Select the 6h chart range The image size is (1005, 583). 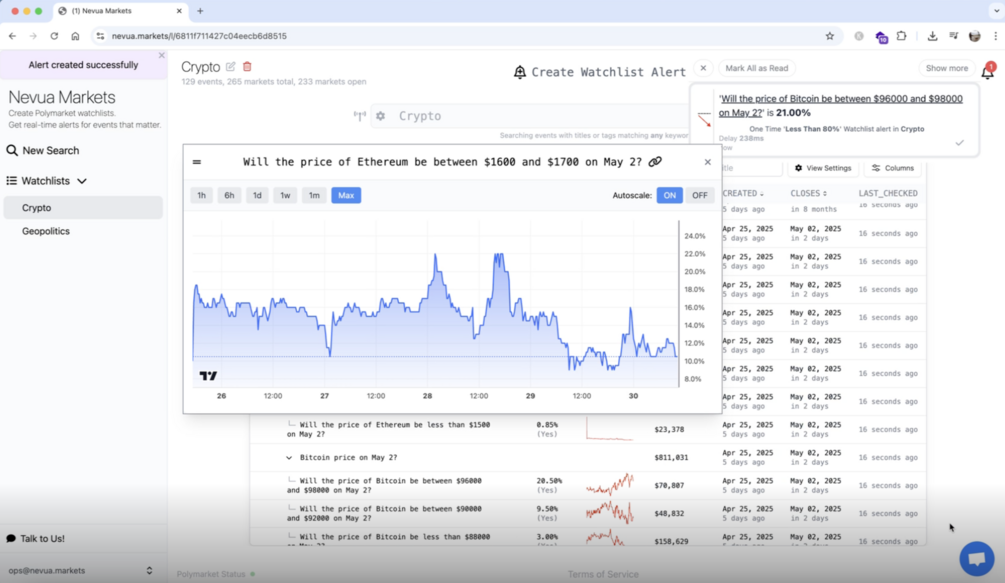click(x=229, y=195)
